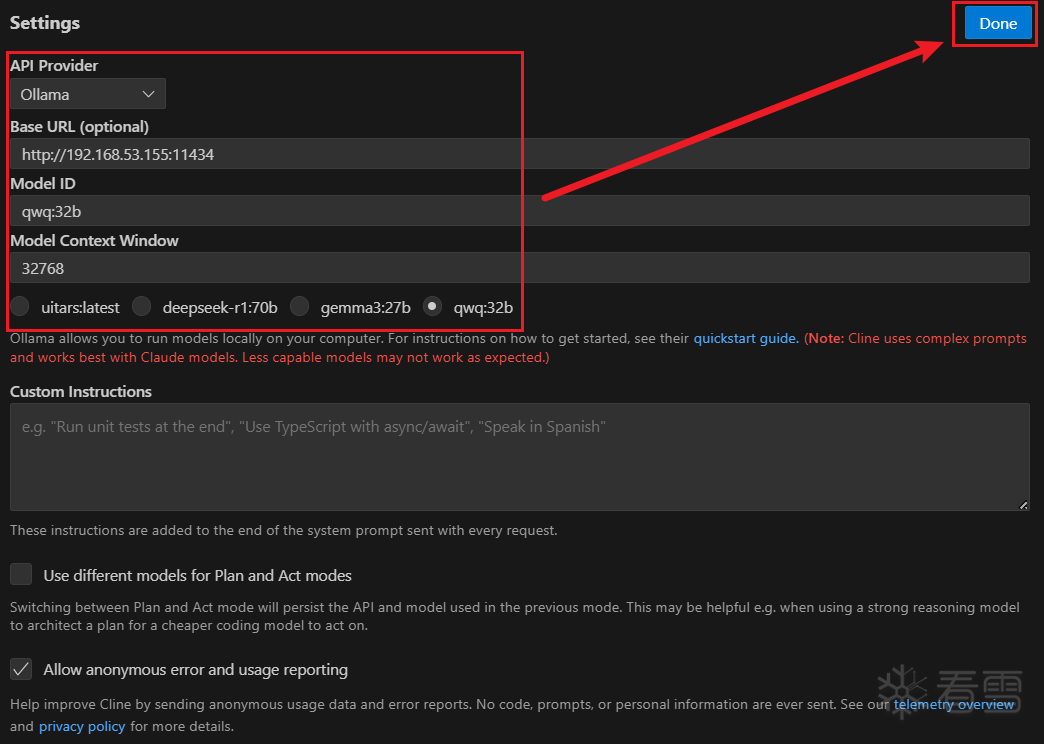Click the Settings heading text

click(45, 23)
